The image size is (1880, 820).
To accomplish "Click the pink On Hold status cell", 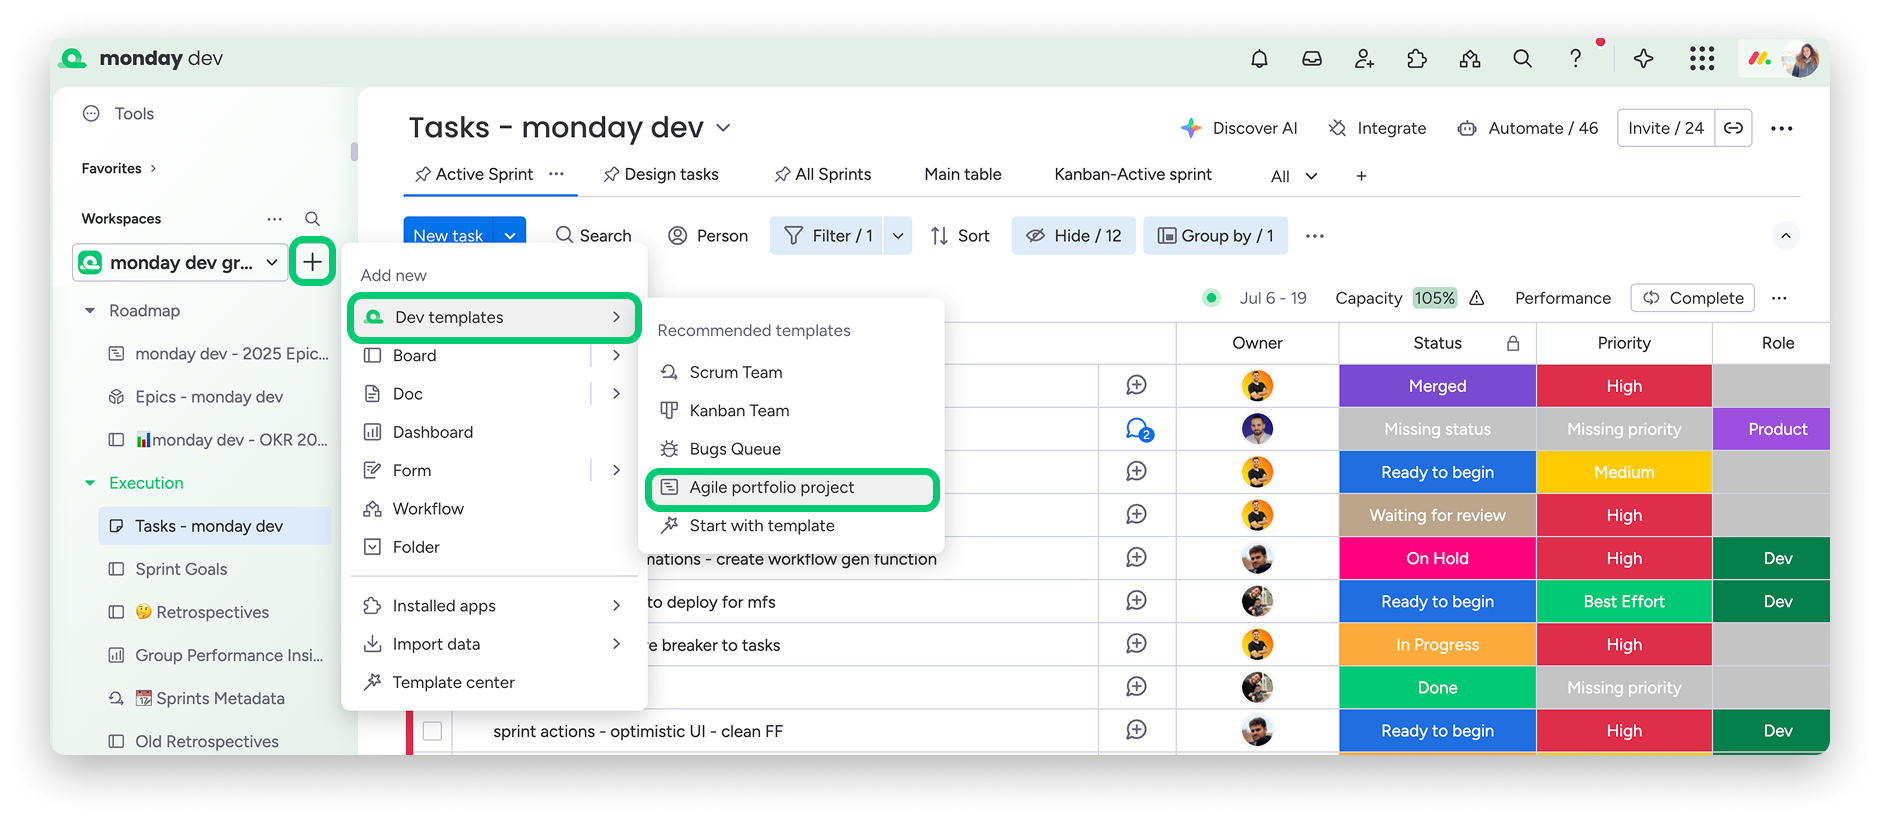I will pos(1437,558).
